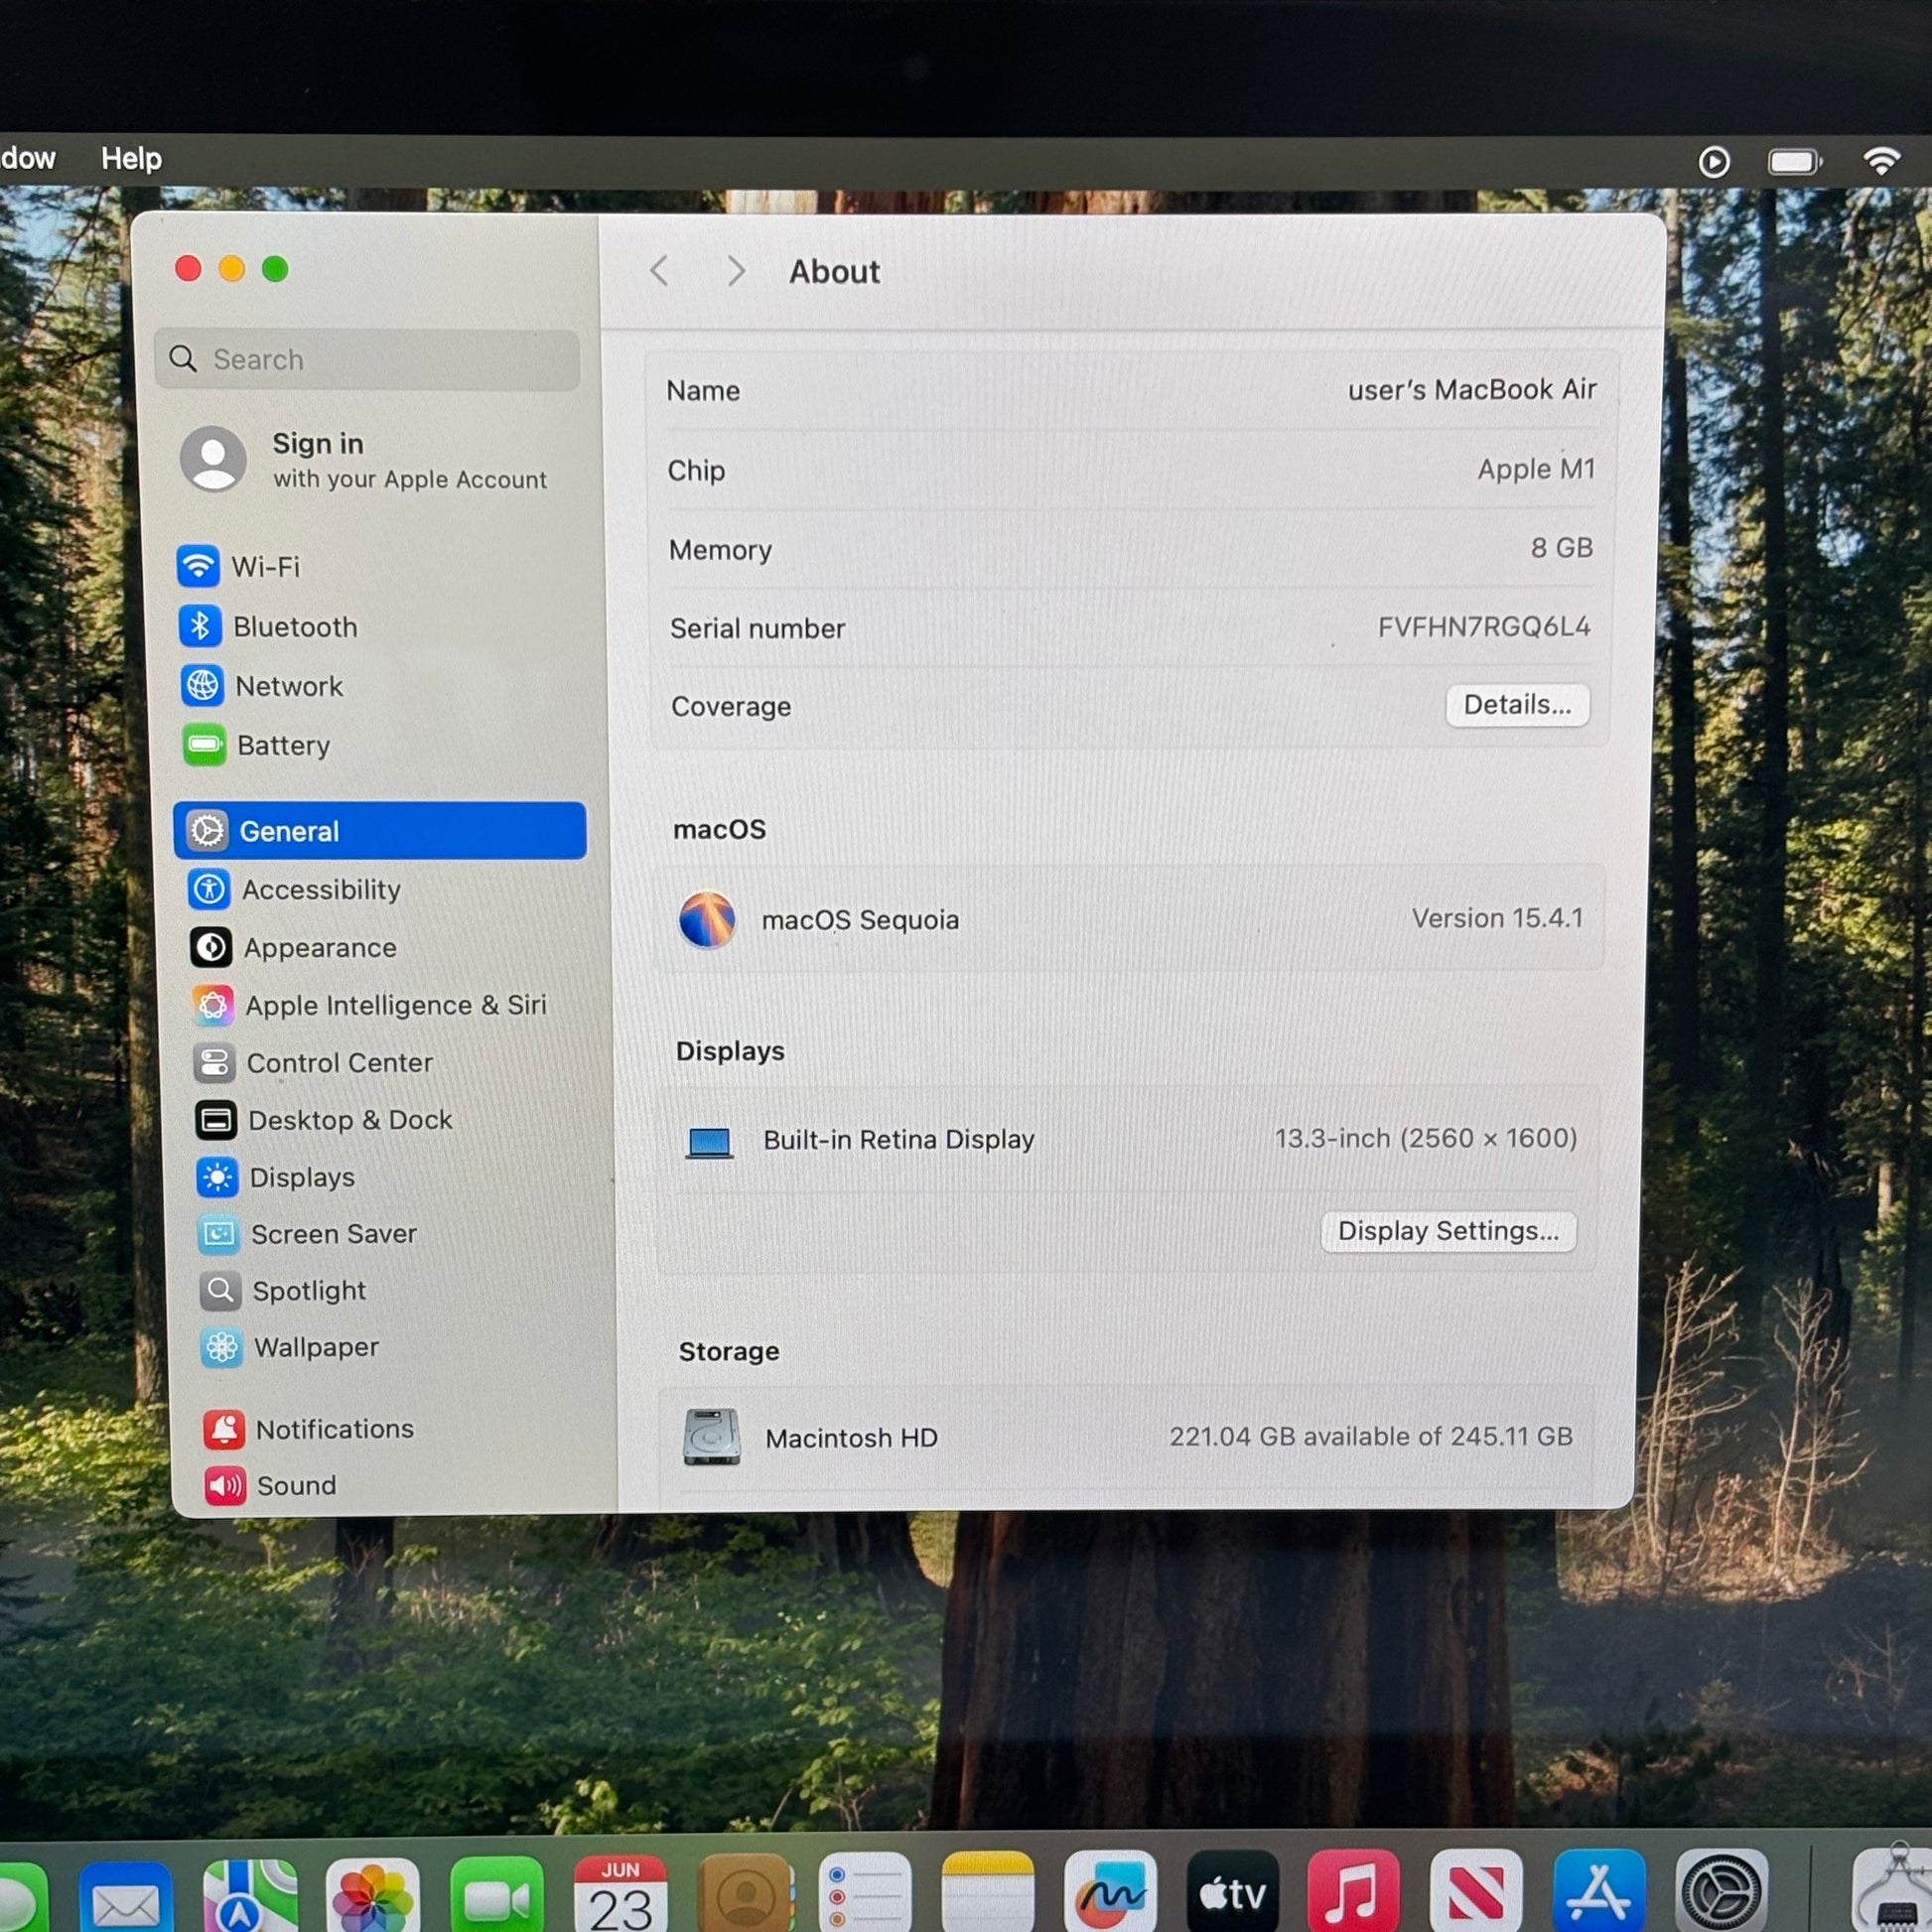Viewport: 1932px width, 1932px height.
Task: Open News from the Dock
Action: (x=1476, y=1890)
